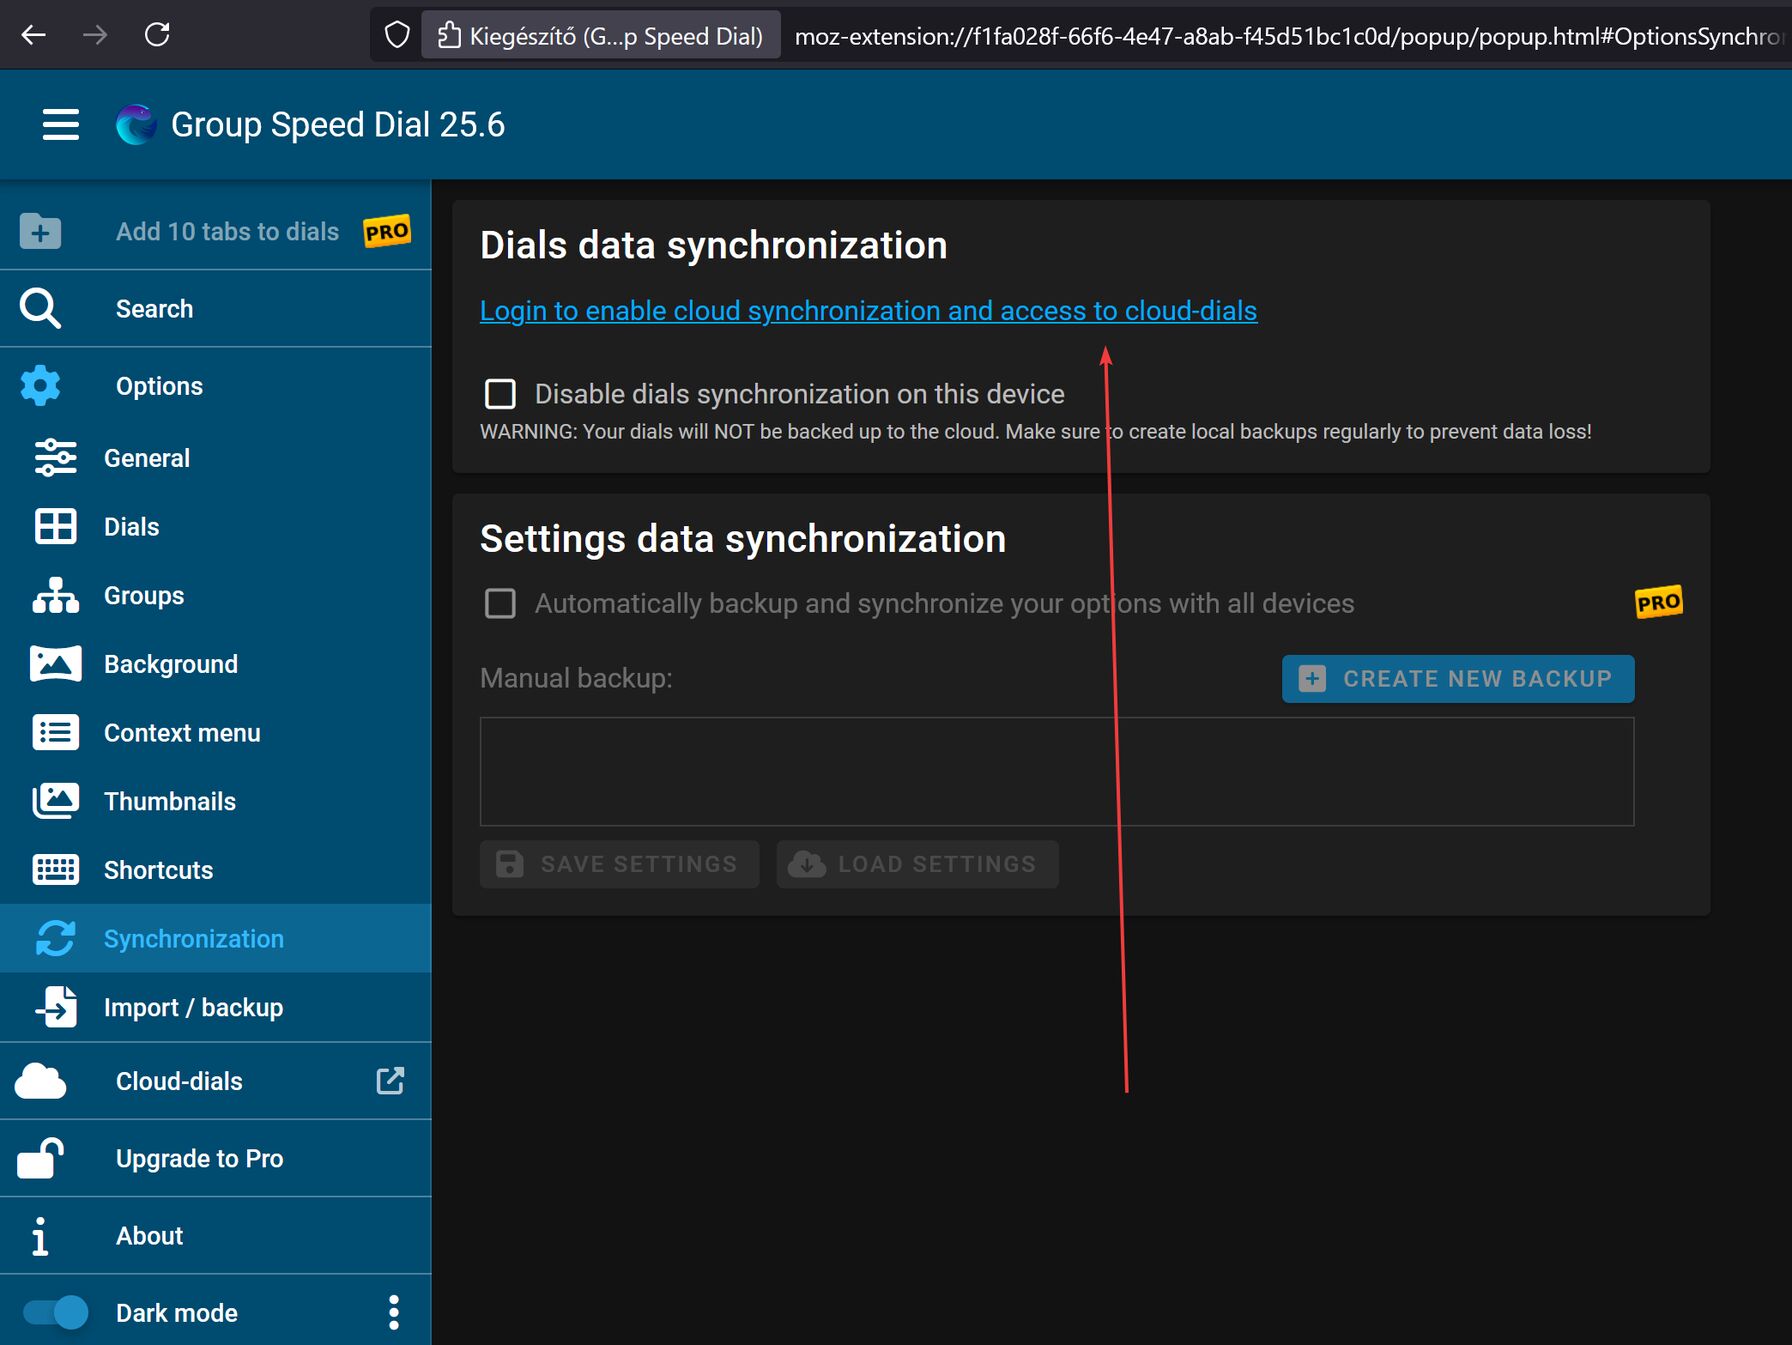Screen dimensions: 1792x1345
Task: Open the Context menu options page
Action: tap(215, 733)
